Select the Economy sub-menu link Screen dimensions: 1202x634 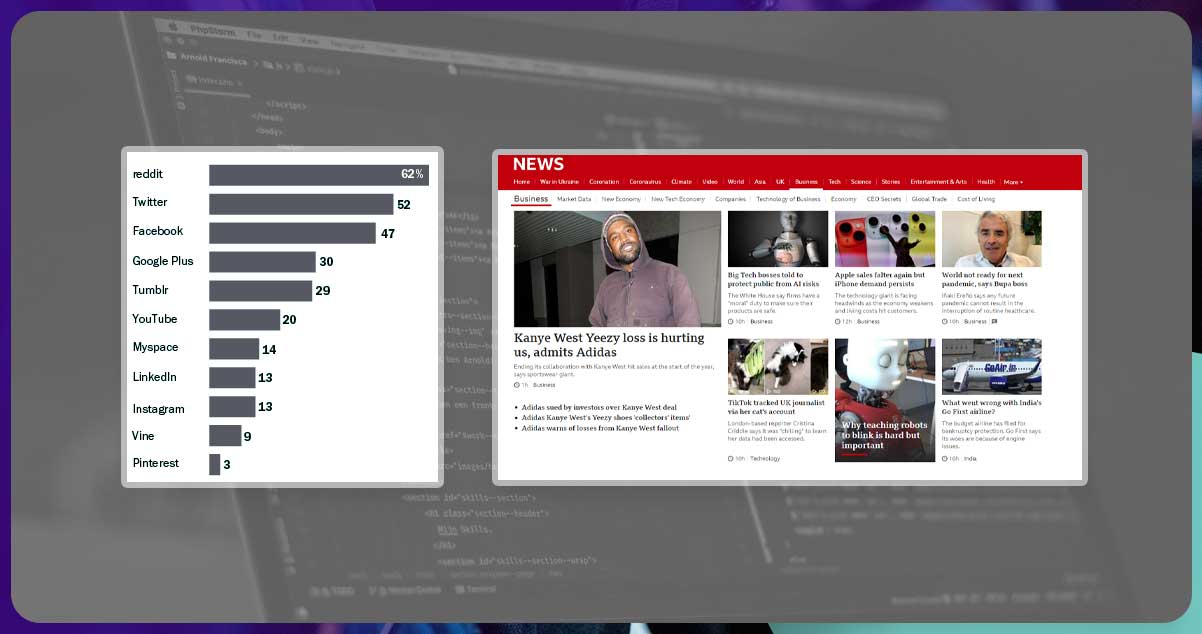tap(843, 199)
